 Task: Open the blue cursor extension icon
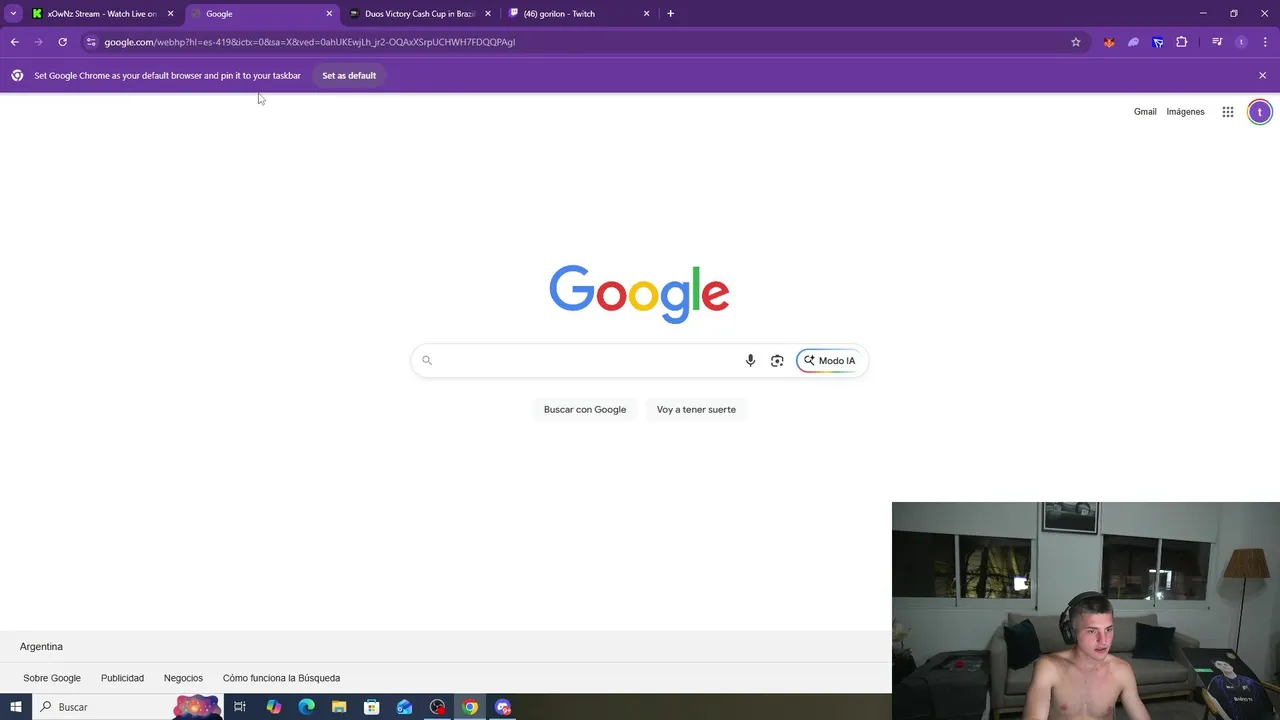(x=1158, y=42)
